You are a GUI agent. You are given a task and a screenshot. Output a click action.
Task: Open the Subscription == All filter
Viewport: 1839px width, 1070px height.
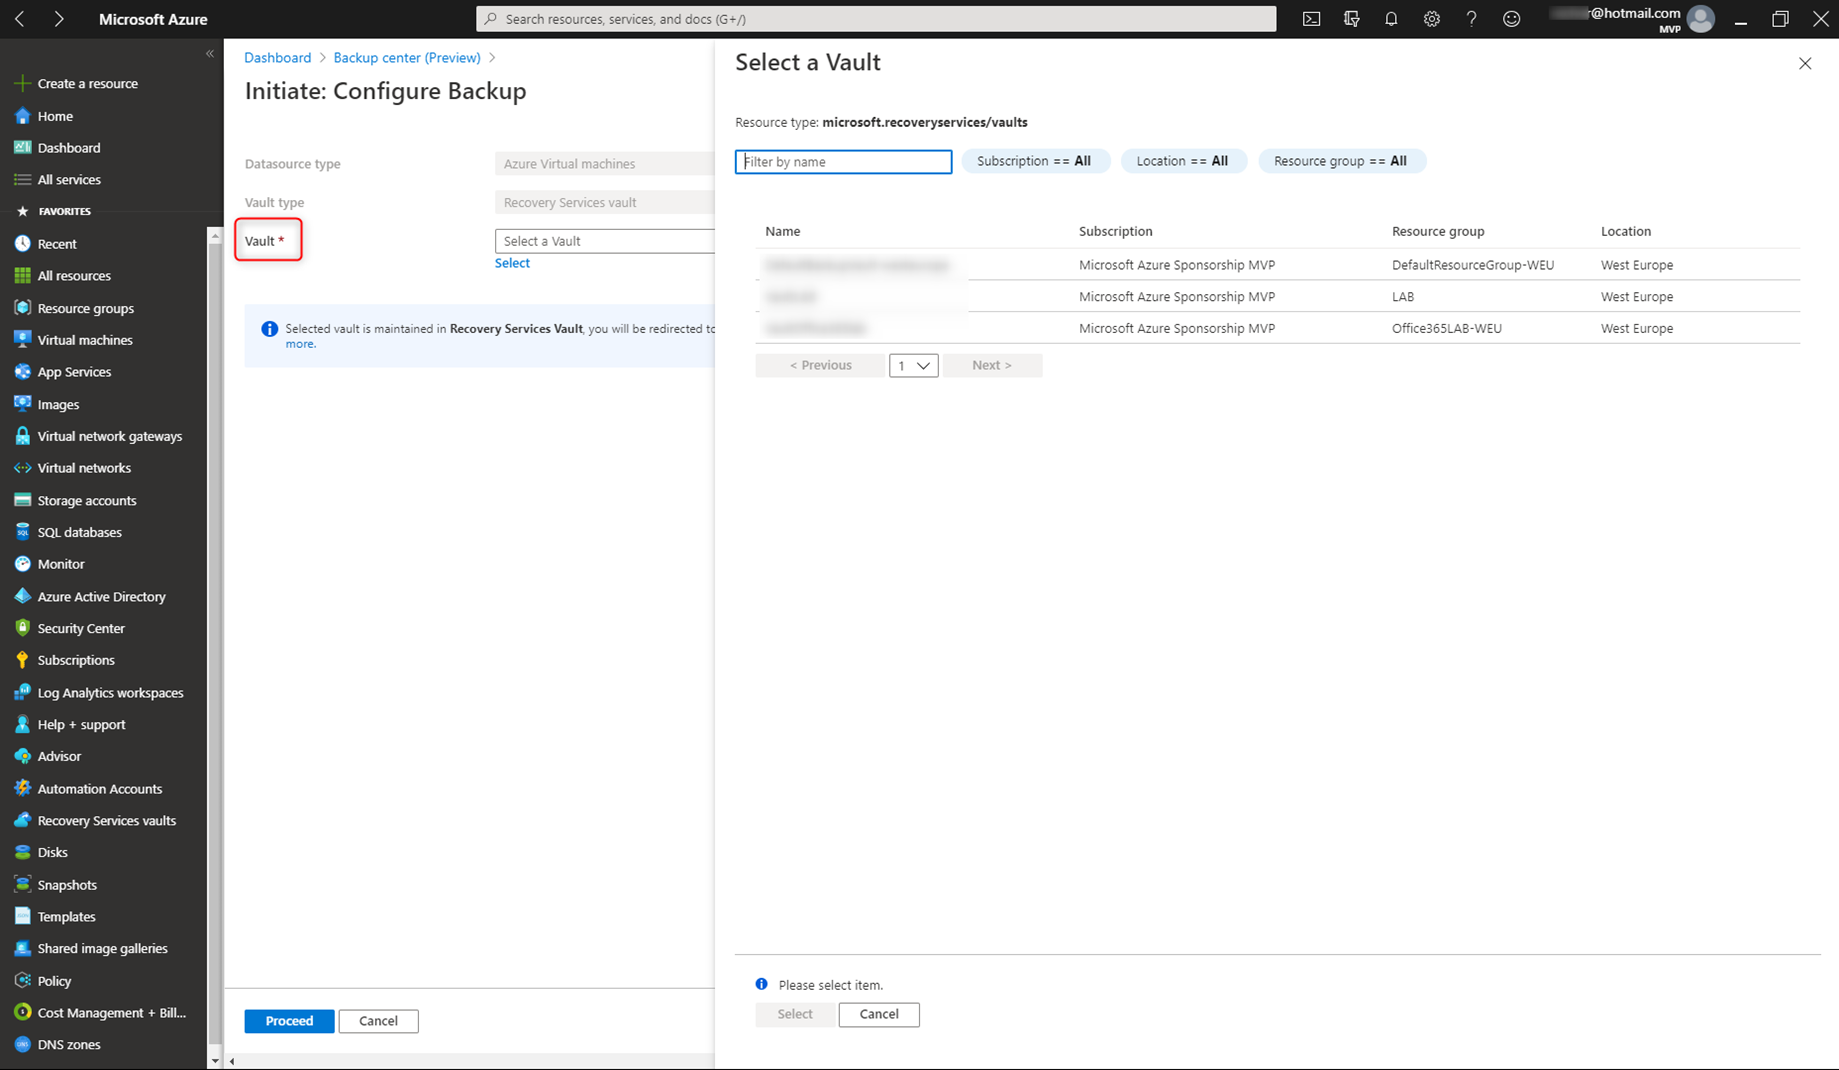[x=1035, y=161]
